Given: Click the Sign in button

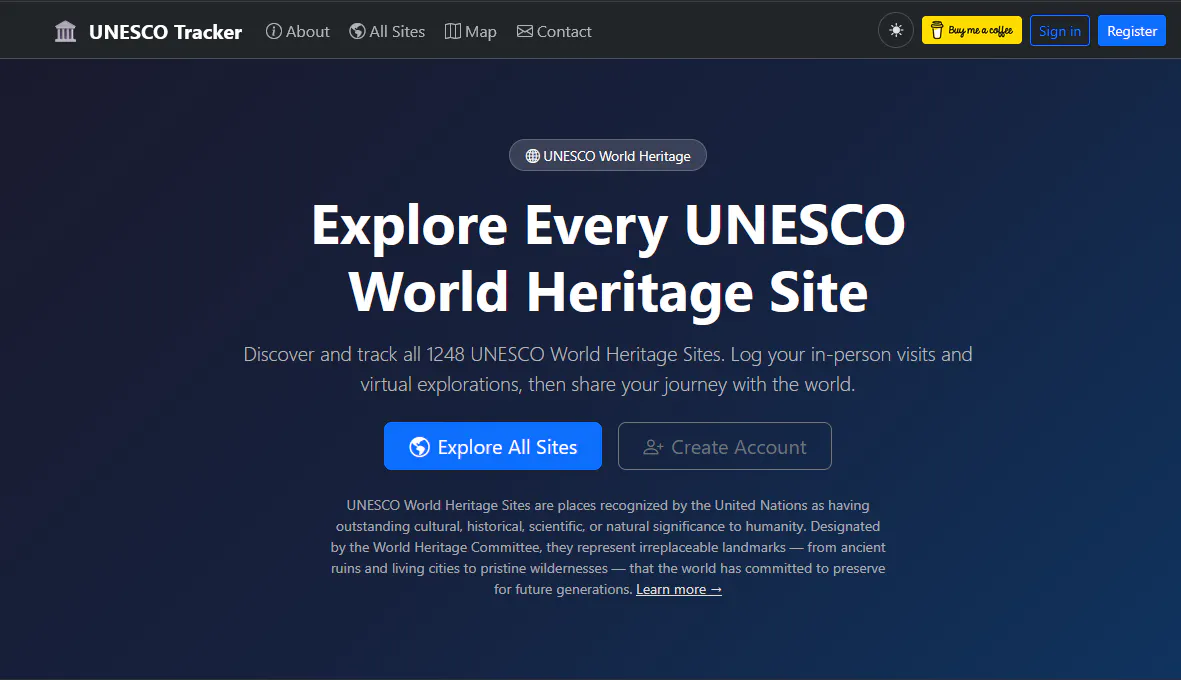Looking at the screenshot, I should coord(1059,31).
